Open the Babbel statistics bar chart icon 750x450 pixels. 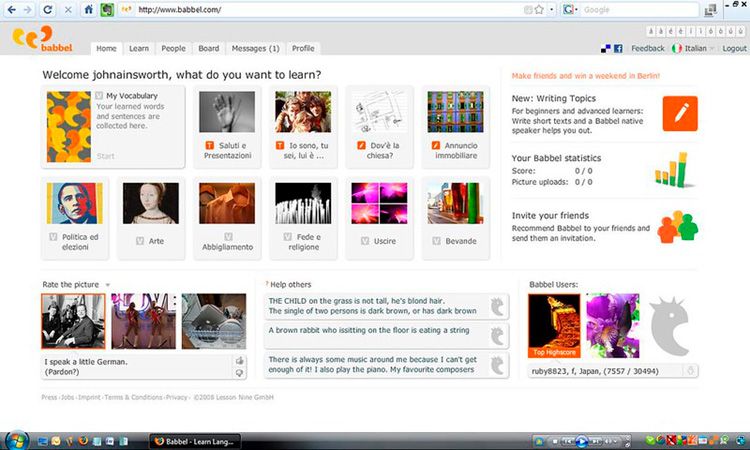point(676,170)
